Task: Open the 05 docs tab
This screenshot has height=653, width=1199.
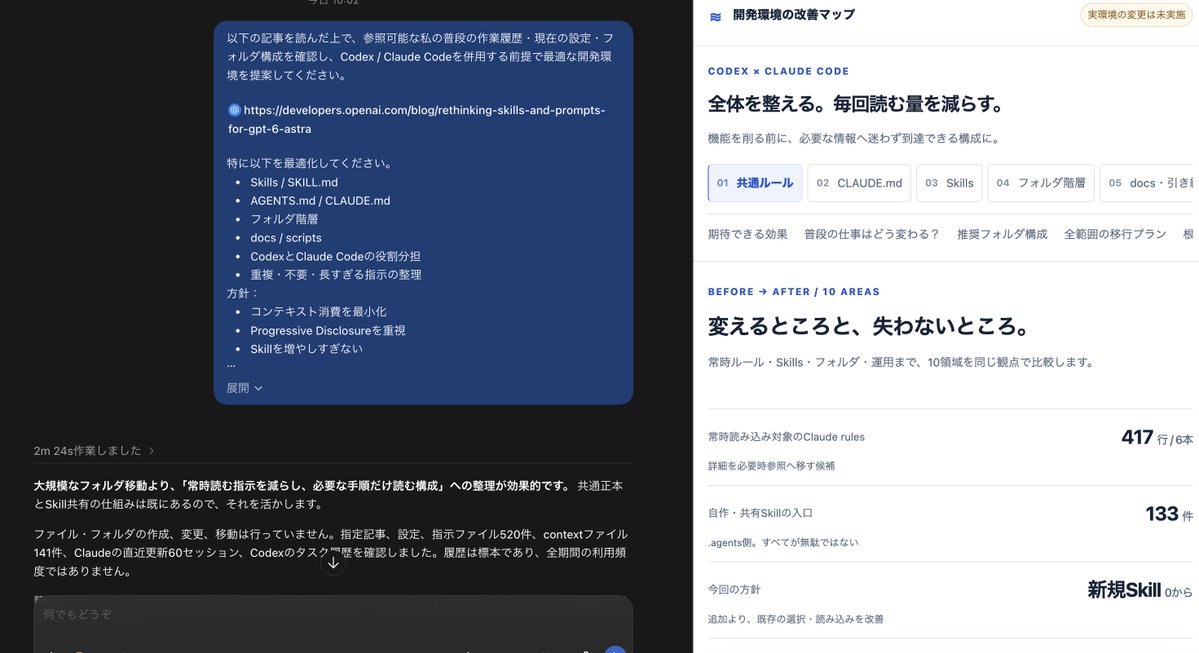Action: pyautogui.click(x=1147, y=183)
